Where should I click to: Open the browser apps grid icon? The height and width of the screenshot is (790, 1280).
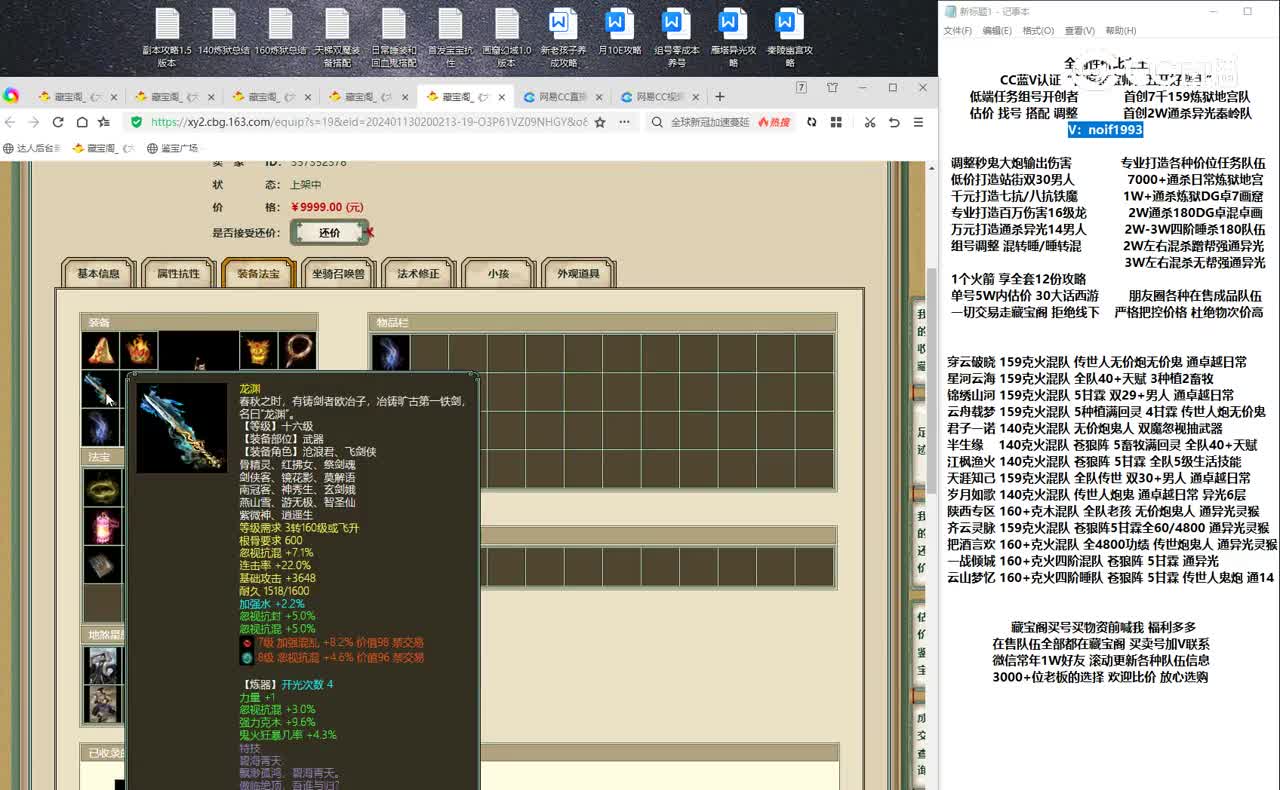click(x=837, y=122)
